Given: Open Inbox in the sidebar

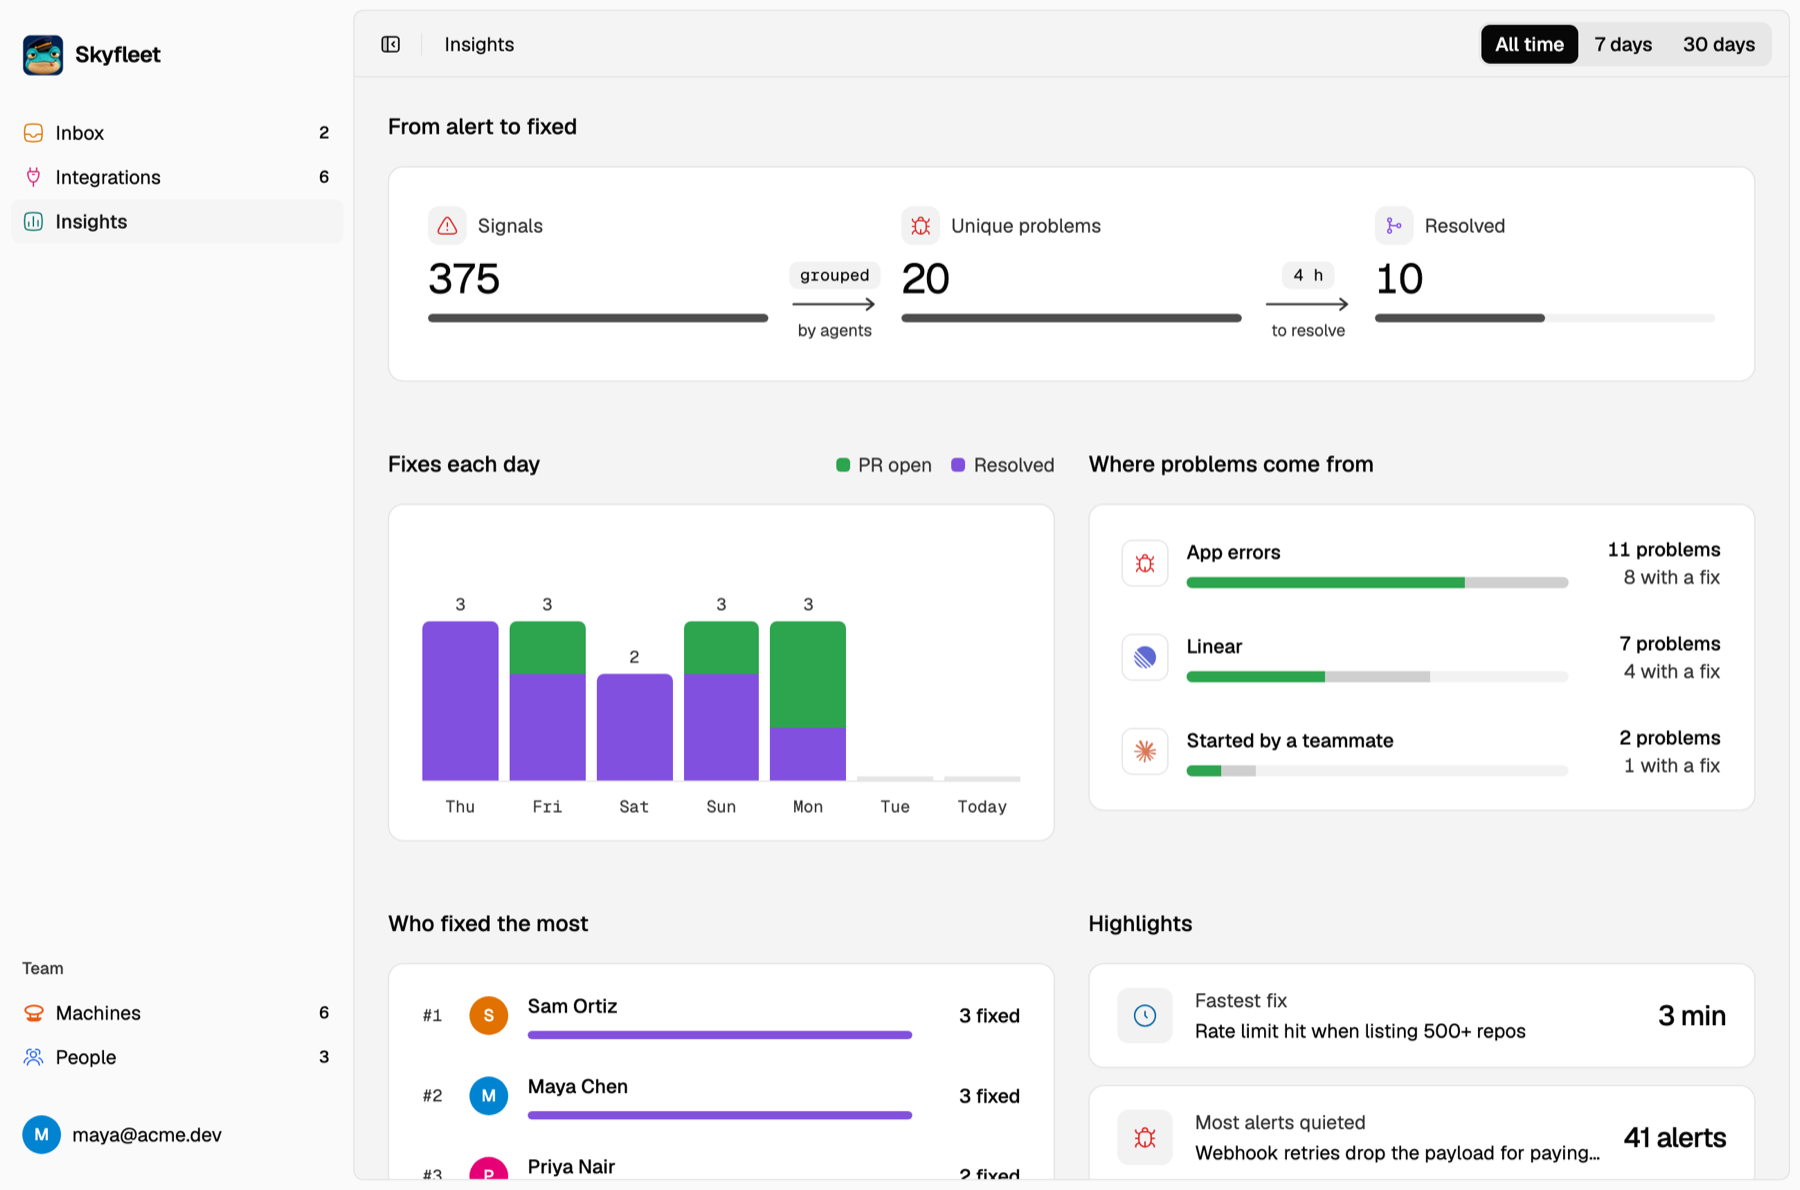Looking at the screenshot, I should [x=177, y=133].
